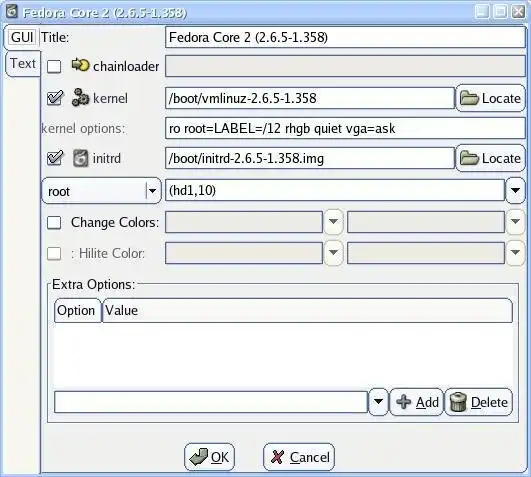531x477 pixels.
Task: Switch to the Text tab
Action: coord(23,63)
